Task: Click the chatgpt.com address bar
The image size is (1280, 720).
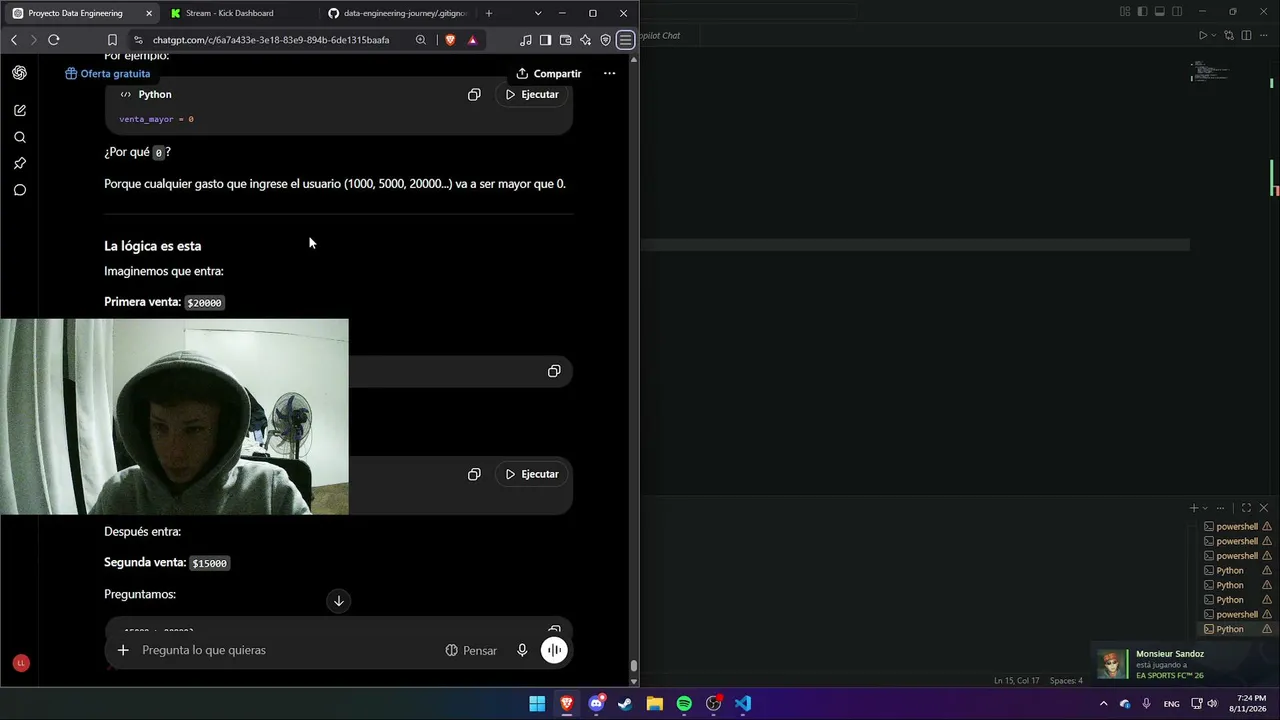Action: pos(270,40)
